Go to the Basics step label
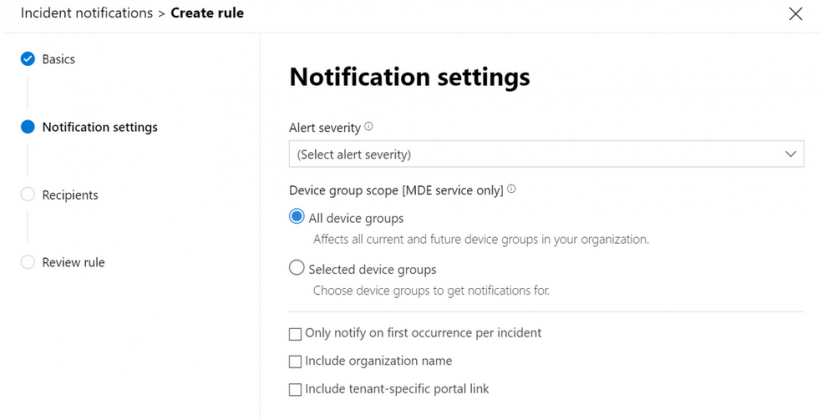The image size is (822, 420). click(58, 59)
